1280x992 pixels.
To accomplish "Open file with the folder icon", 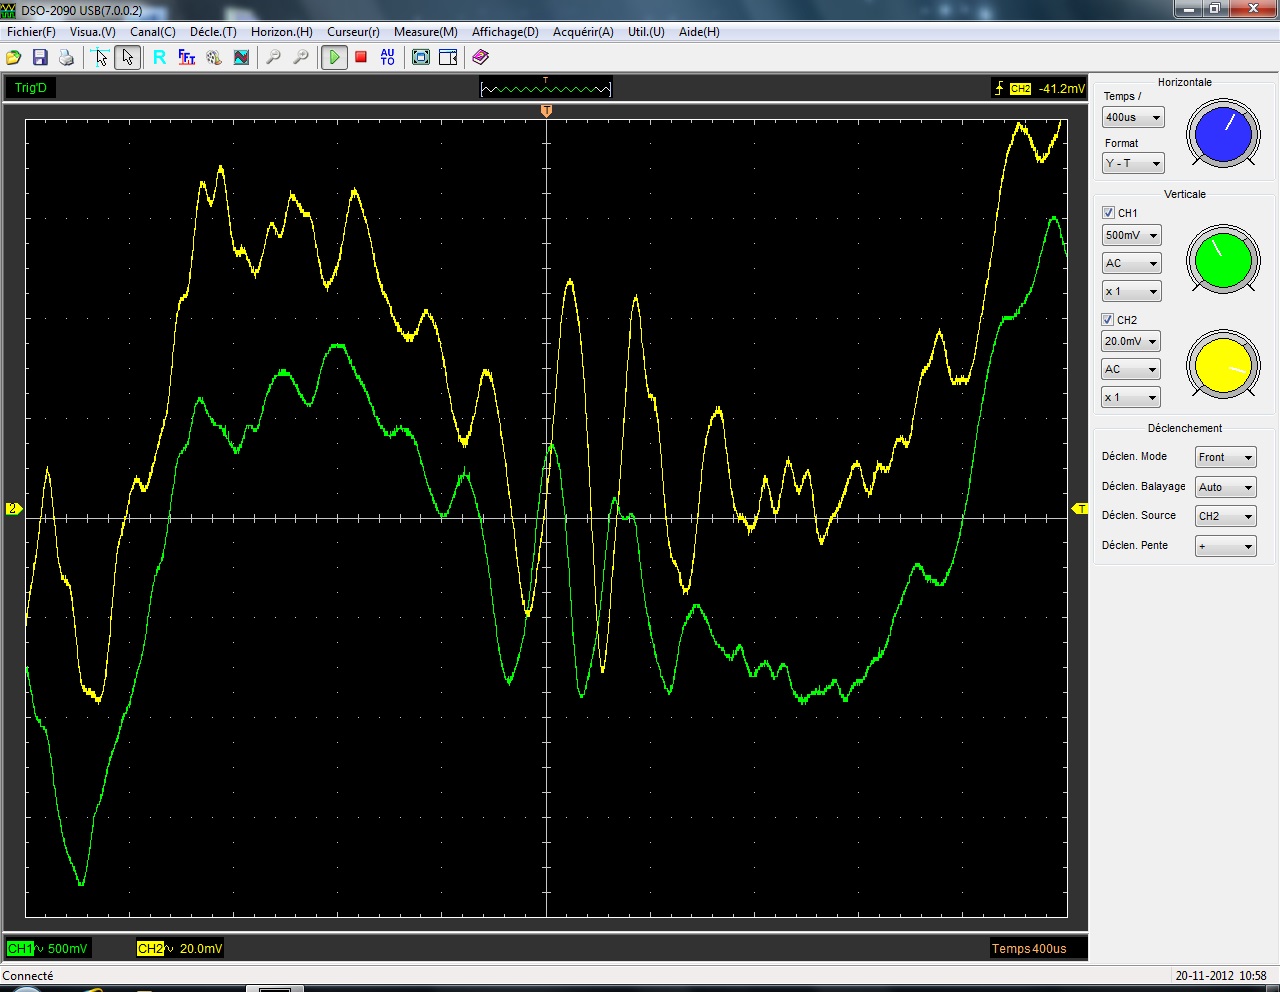I will pos(14,58).
